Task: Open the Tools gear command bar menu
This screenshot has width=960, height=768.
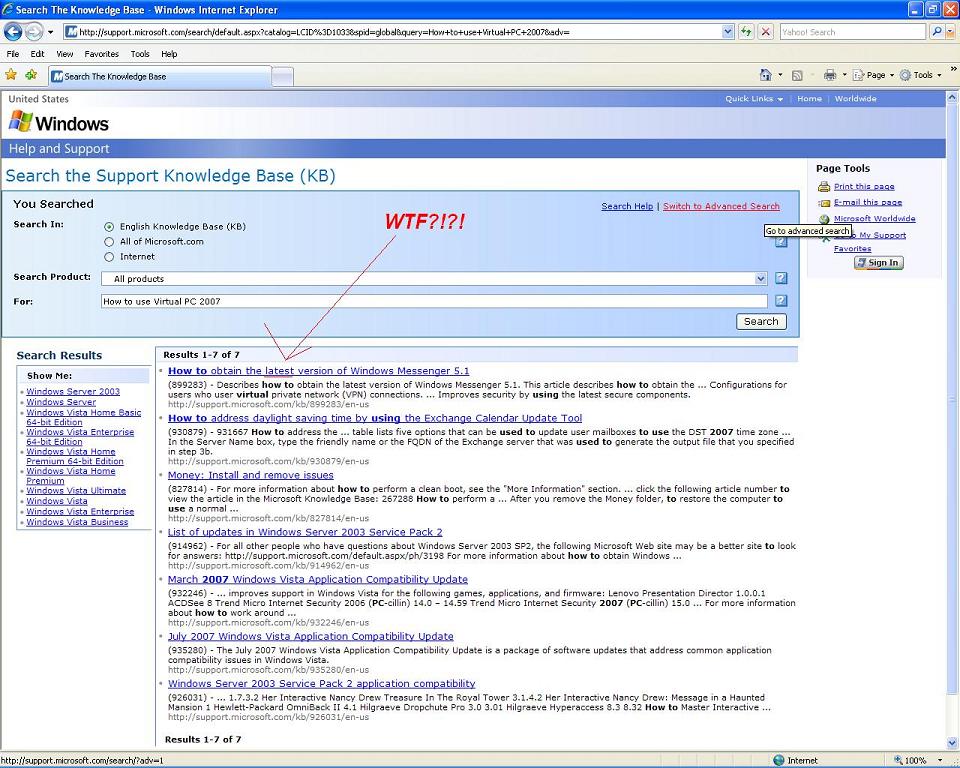Action: click(920, 75)
